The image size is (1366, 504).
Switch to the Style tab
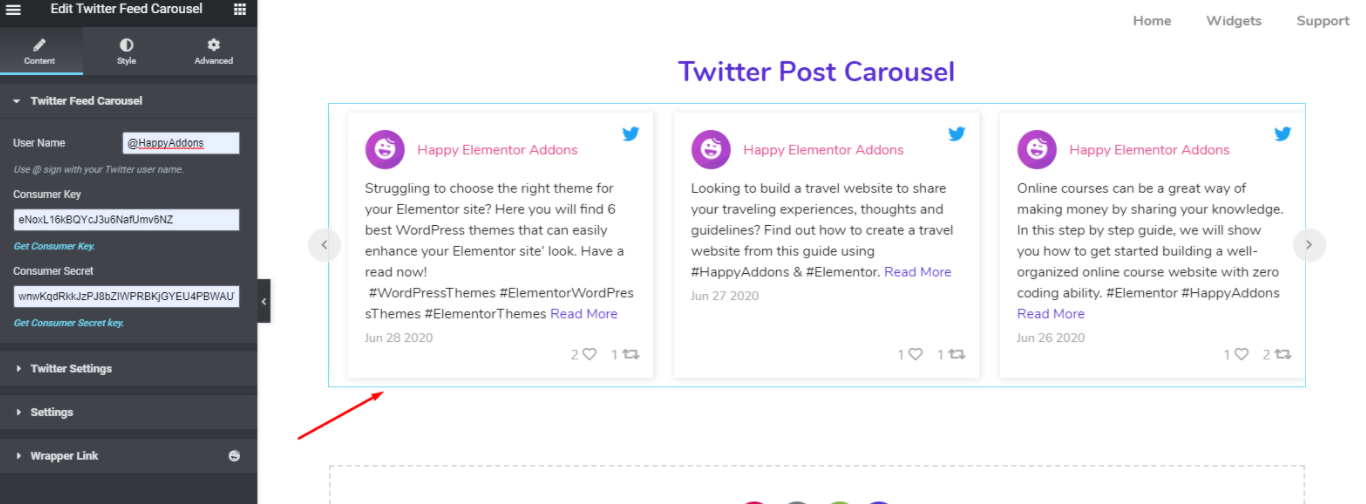(x=126, y=52)
